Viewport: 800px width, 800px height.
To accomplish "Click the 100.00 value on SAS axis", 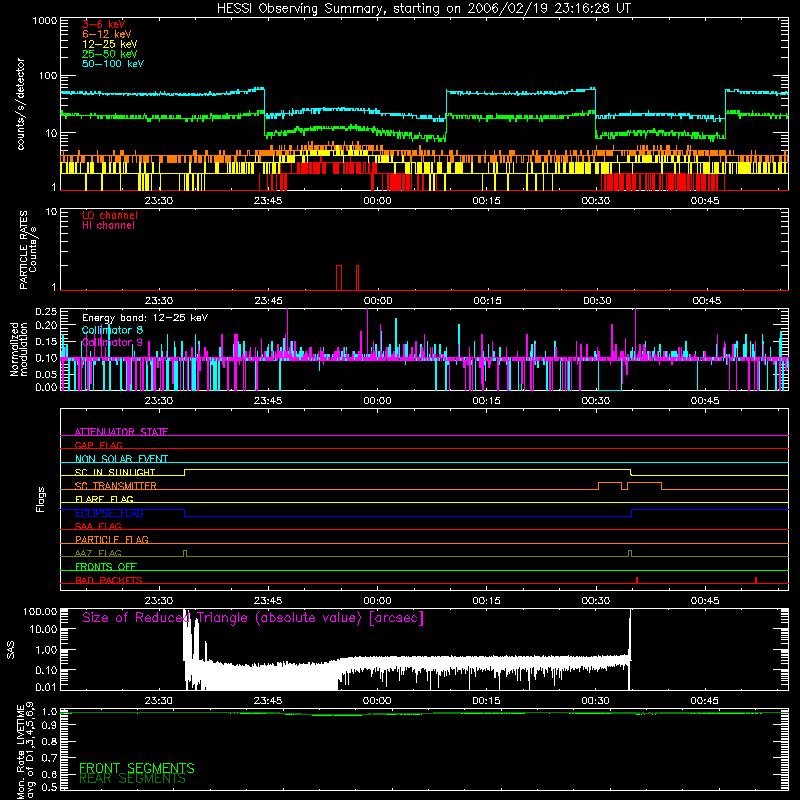I will [x=40, y=612].
